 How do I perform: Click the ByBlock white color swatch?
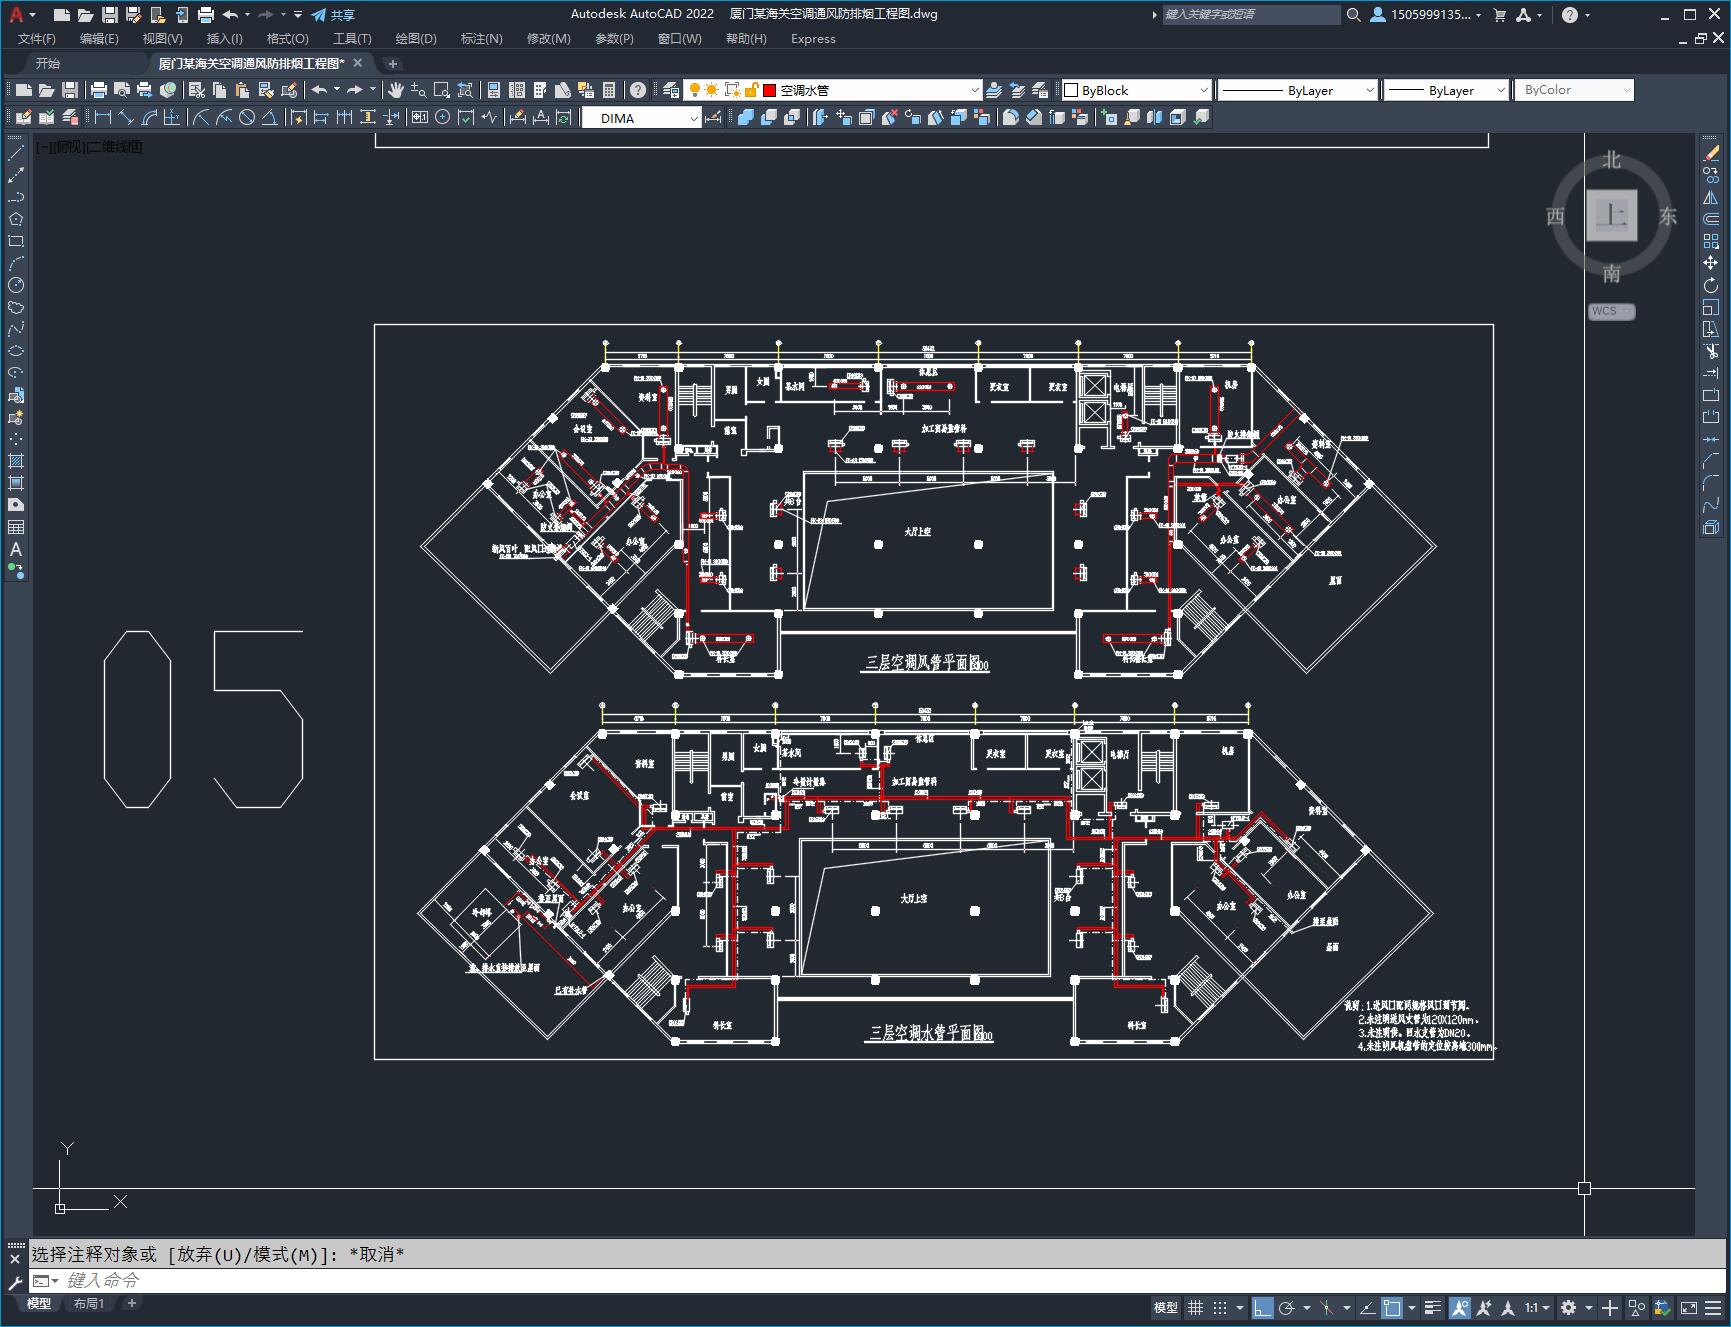1071,90
